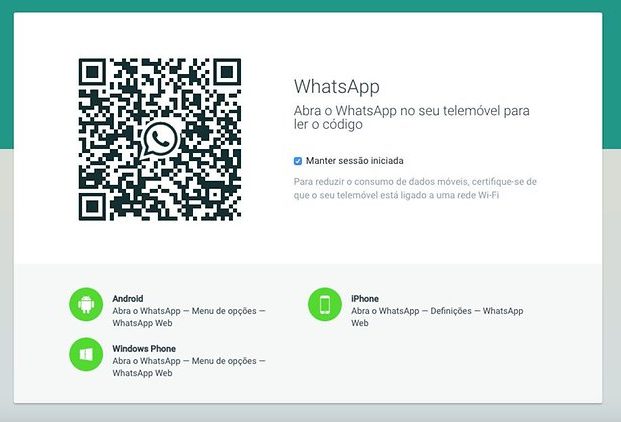Click the WhatsApp heading text
The image size is (621, 422).
click(x=337, y=86)
